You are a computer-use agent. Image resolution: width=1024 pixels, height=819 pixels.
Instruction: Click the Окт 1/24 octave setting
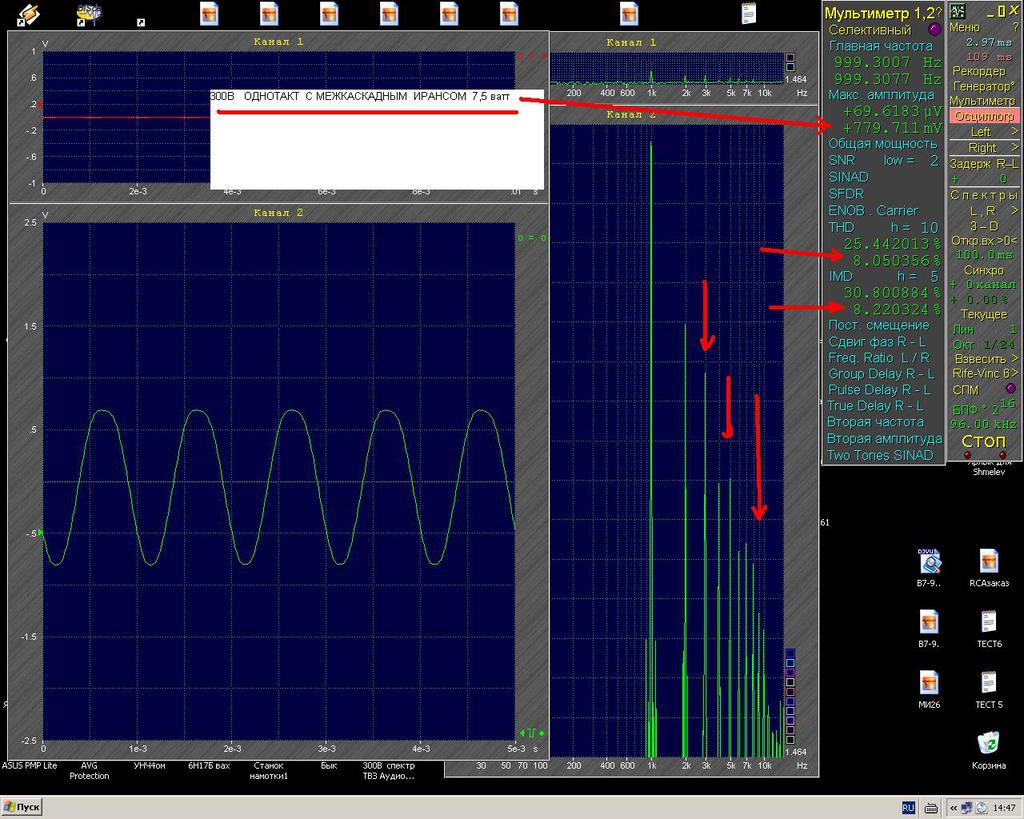coord(984,344)
